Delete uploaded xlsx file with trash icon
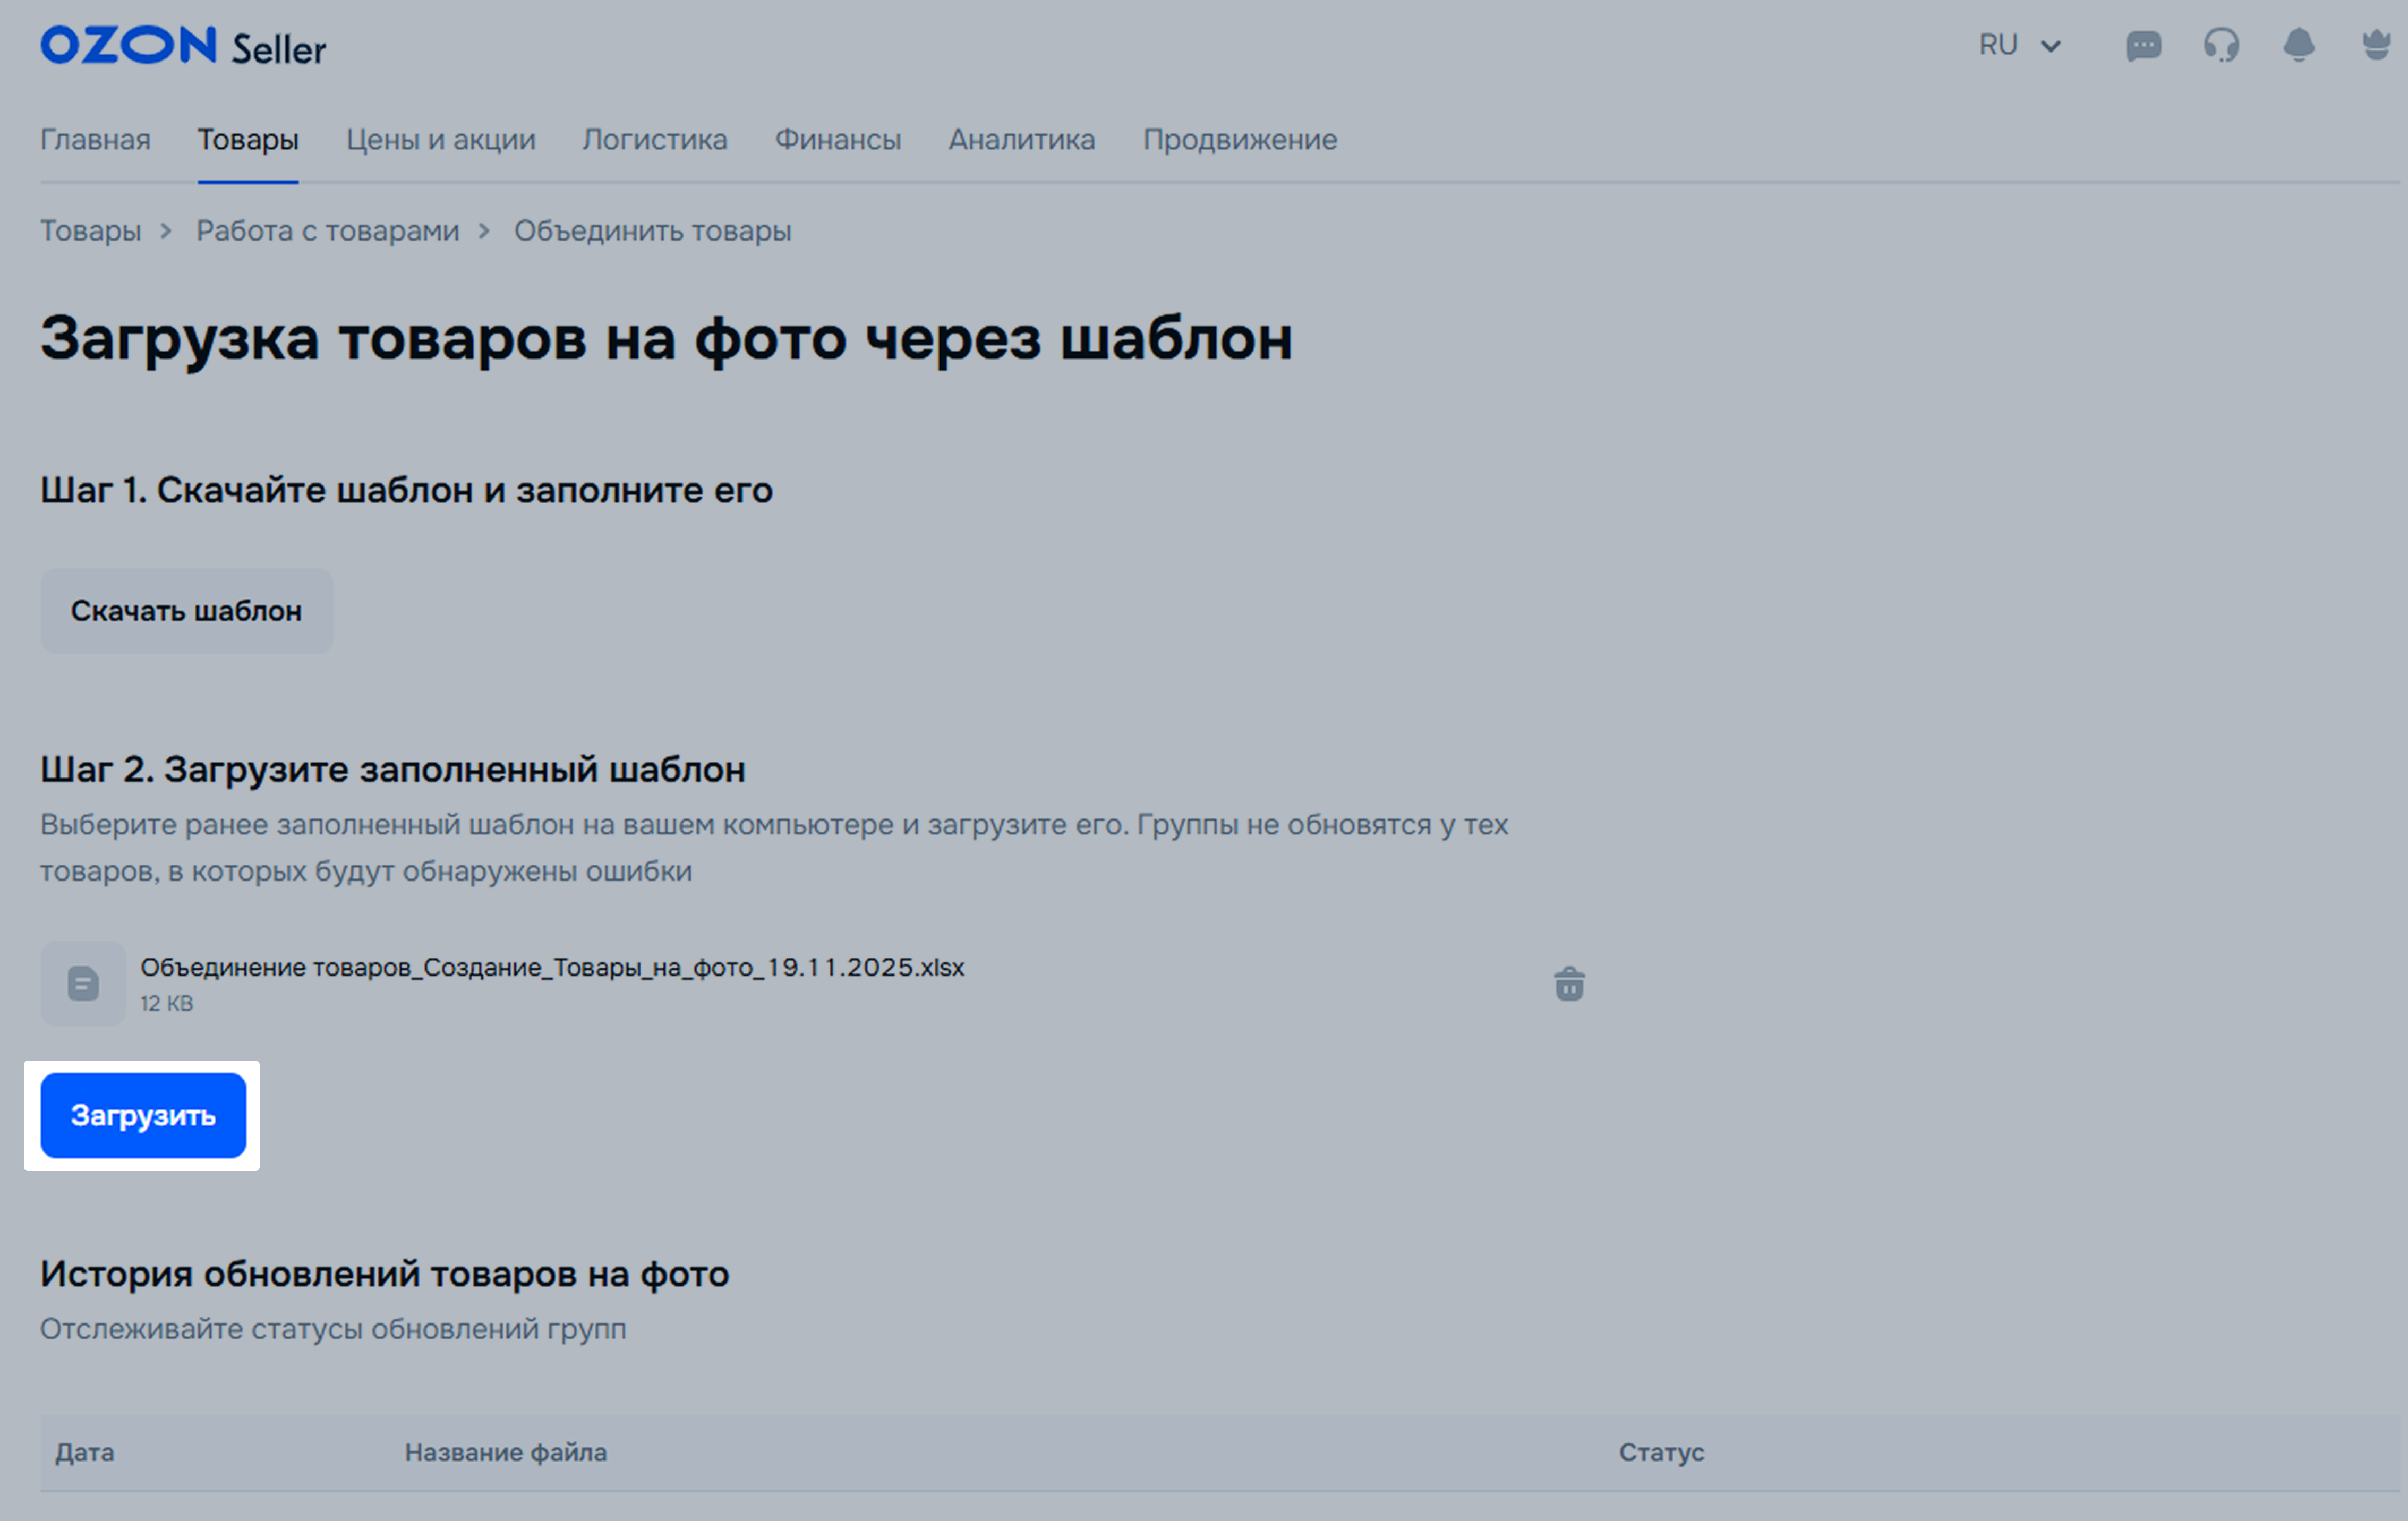 [x=1569, y=984]
